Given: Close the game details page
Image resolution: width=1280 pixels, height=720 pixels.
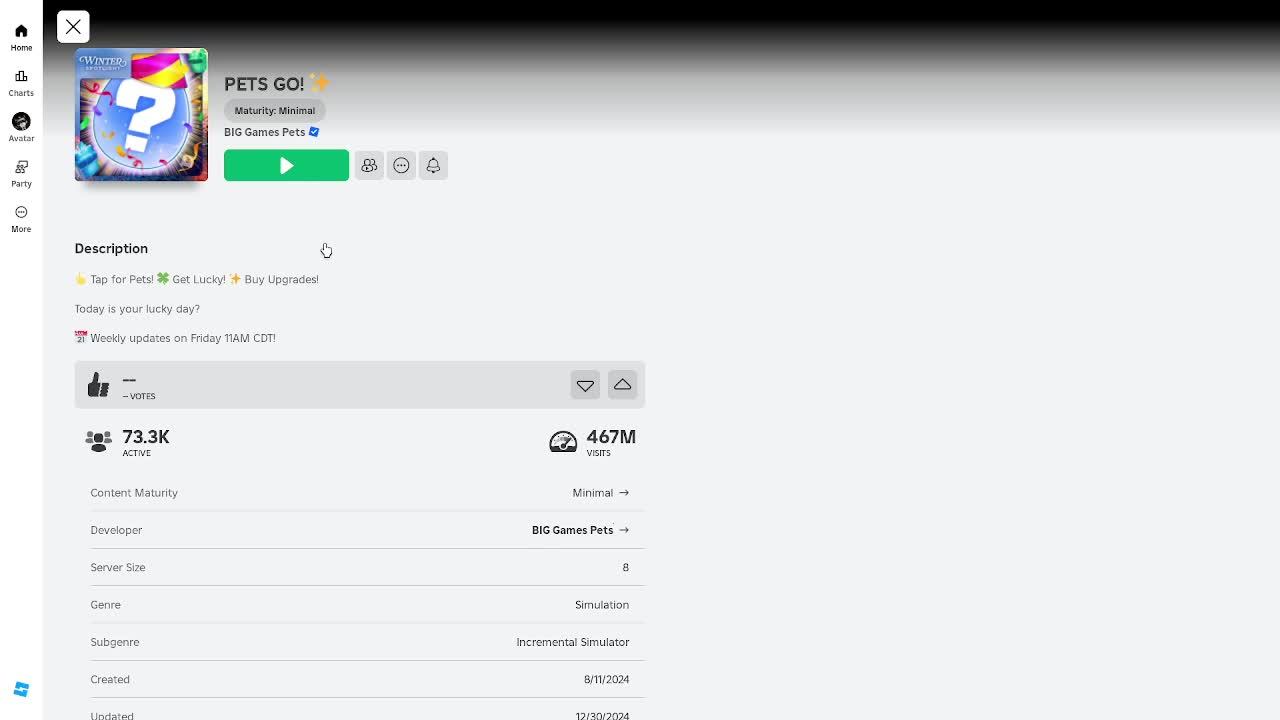Looking at the screenshot, I should click(73, 27).
